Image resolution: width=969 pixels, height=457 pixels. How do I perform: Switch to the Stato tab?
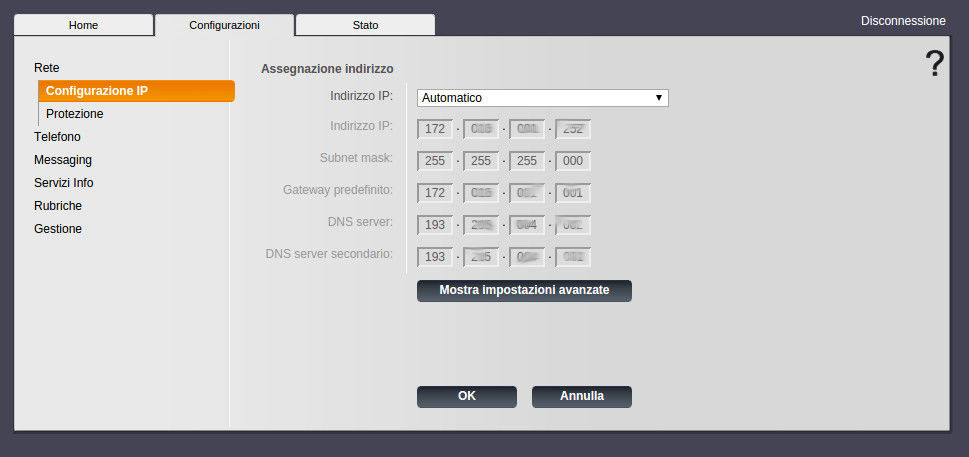coord(365,25)
